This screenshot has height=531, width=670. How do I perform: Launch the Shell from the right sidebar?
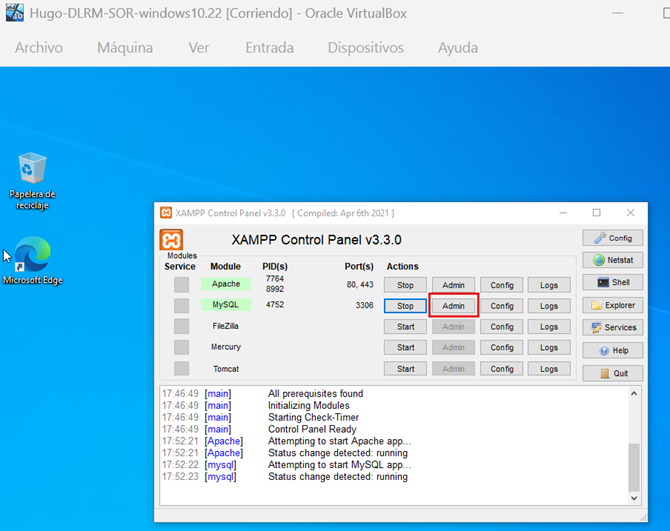[612, 283]
